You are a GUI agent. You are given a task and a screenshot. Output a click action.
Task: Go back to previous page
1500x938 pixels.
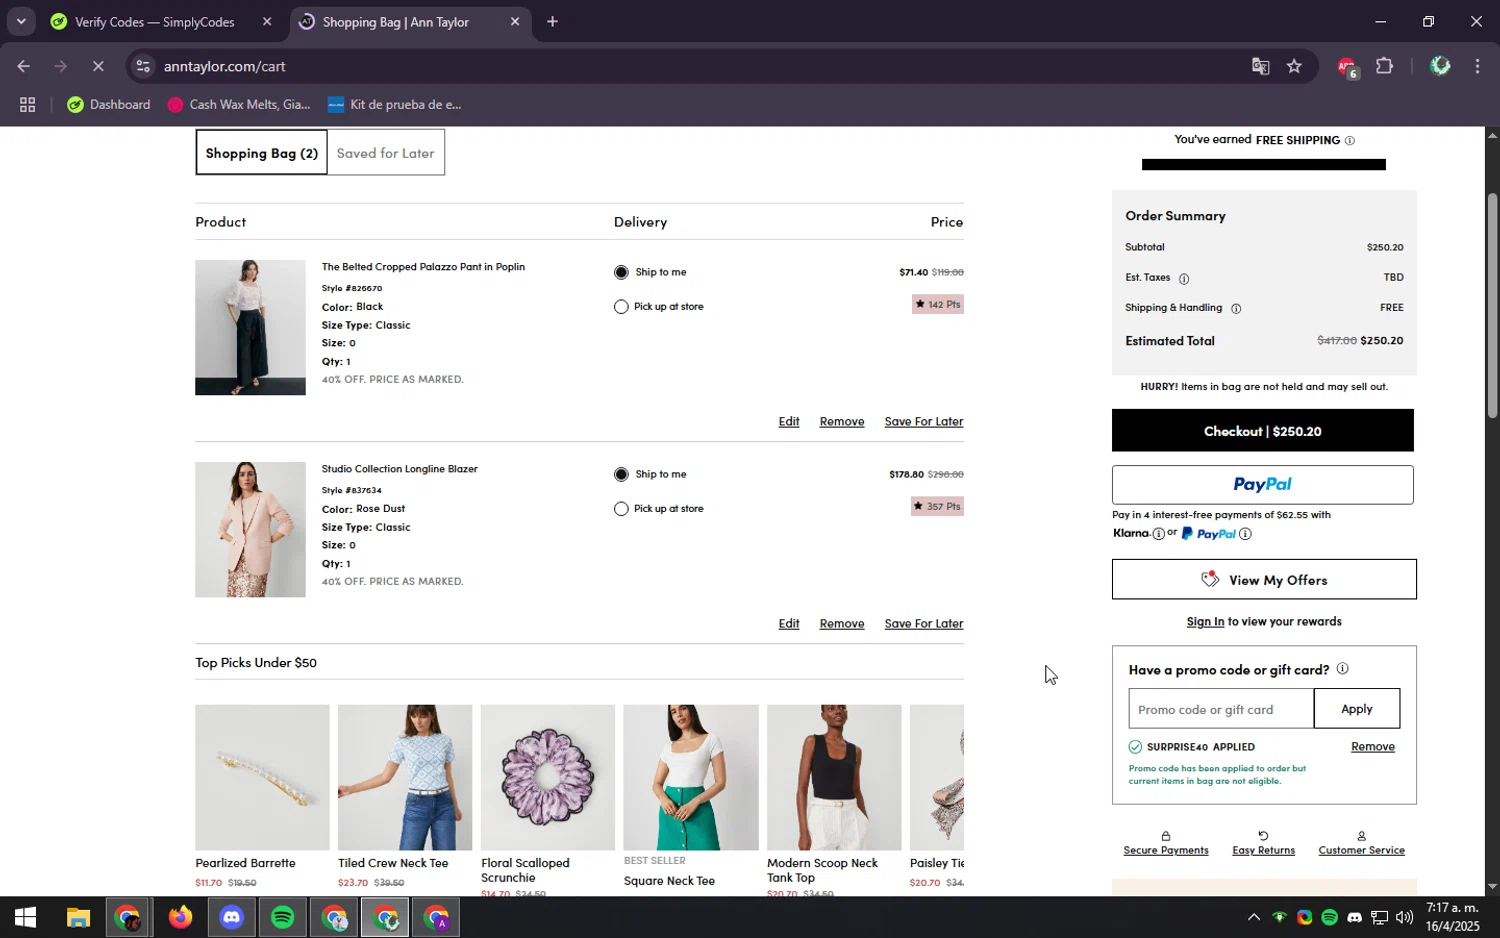click(x=23, y=67)
